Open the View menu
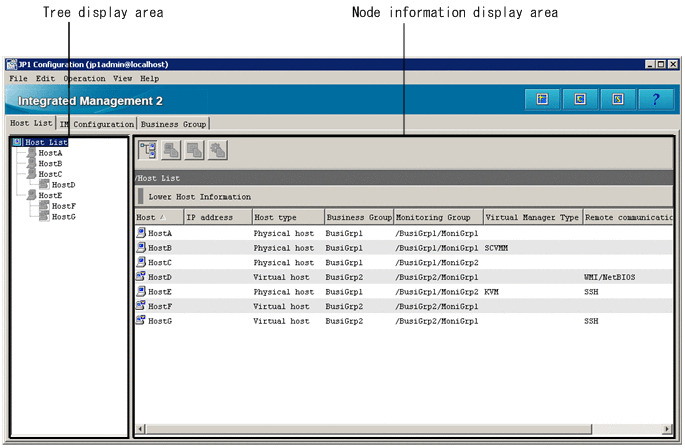This screenshot has height=448, width=685. coord(122,78)
